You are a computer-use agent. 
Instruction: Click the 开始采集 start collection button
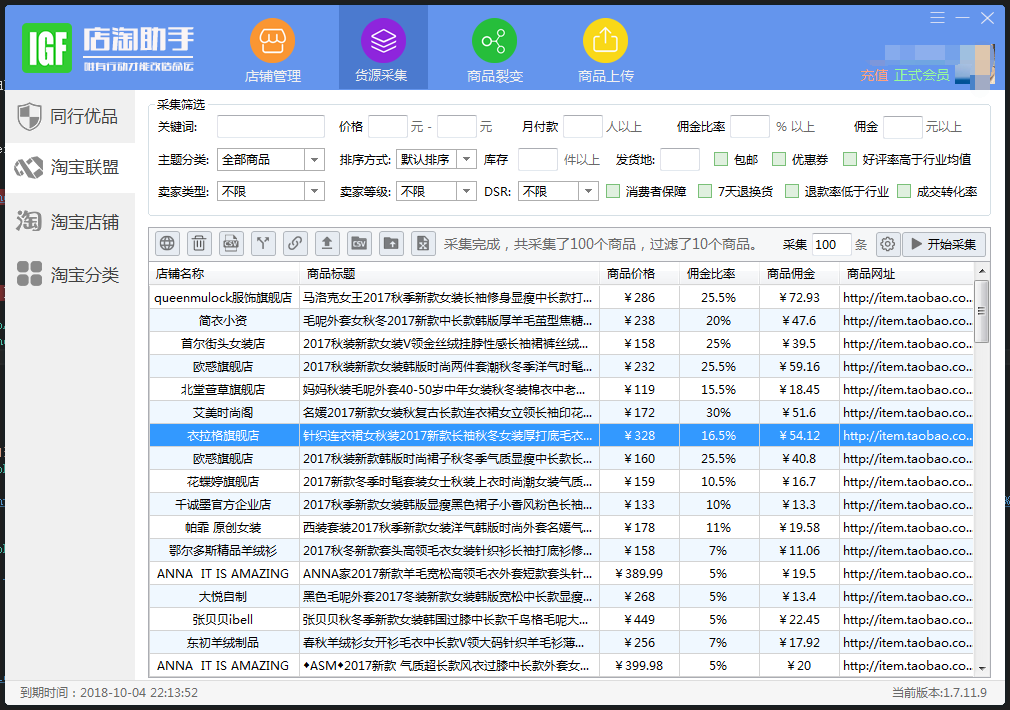pyautogui.click(x=944, y=244)
